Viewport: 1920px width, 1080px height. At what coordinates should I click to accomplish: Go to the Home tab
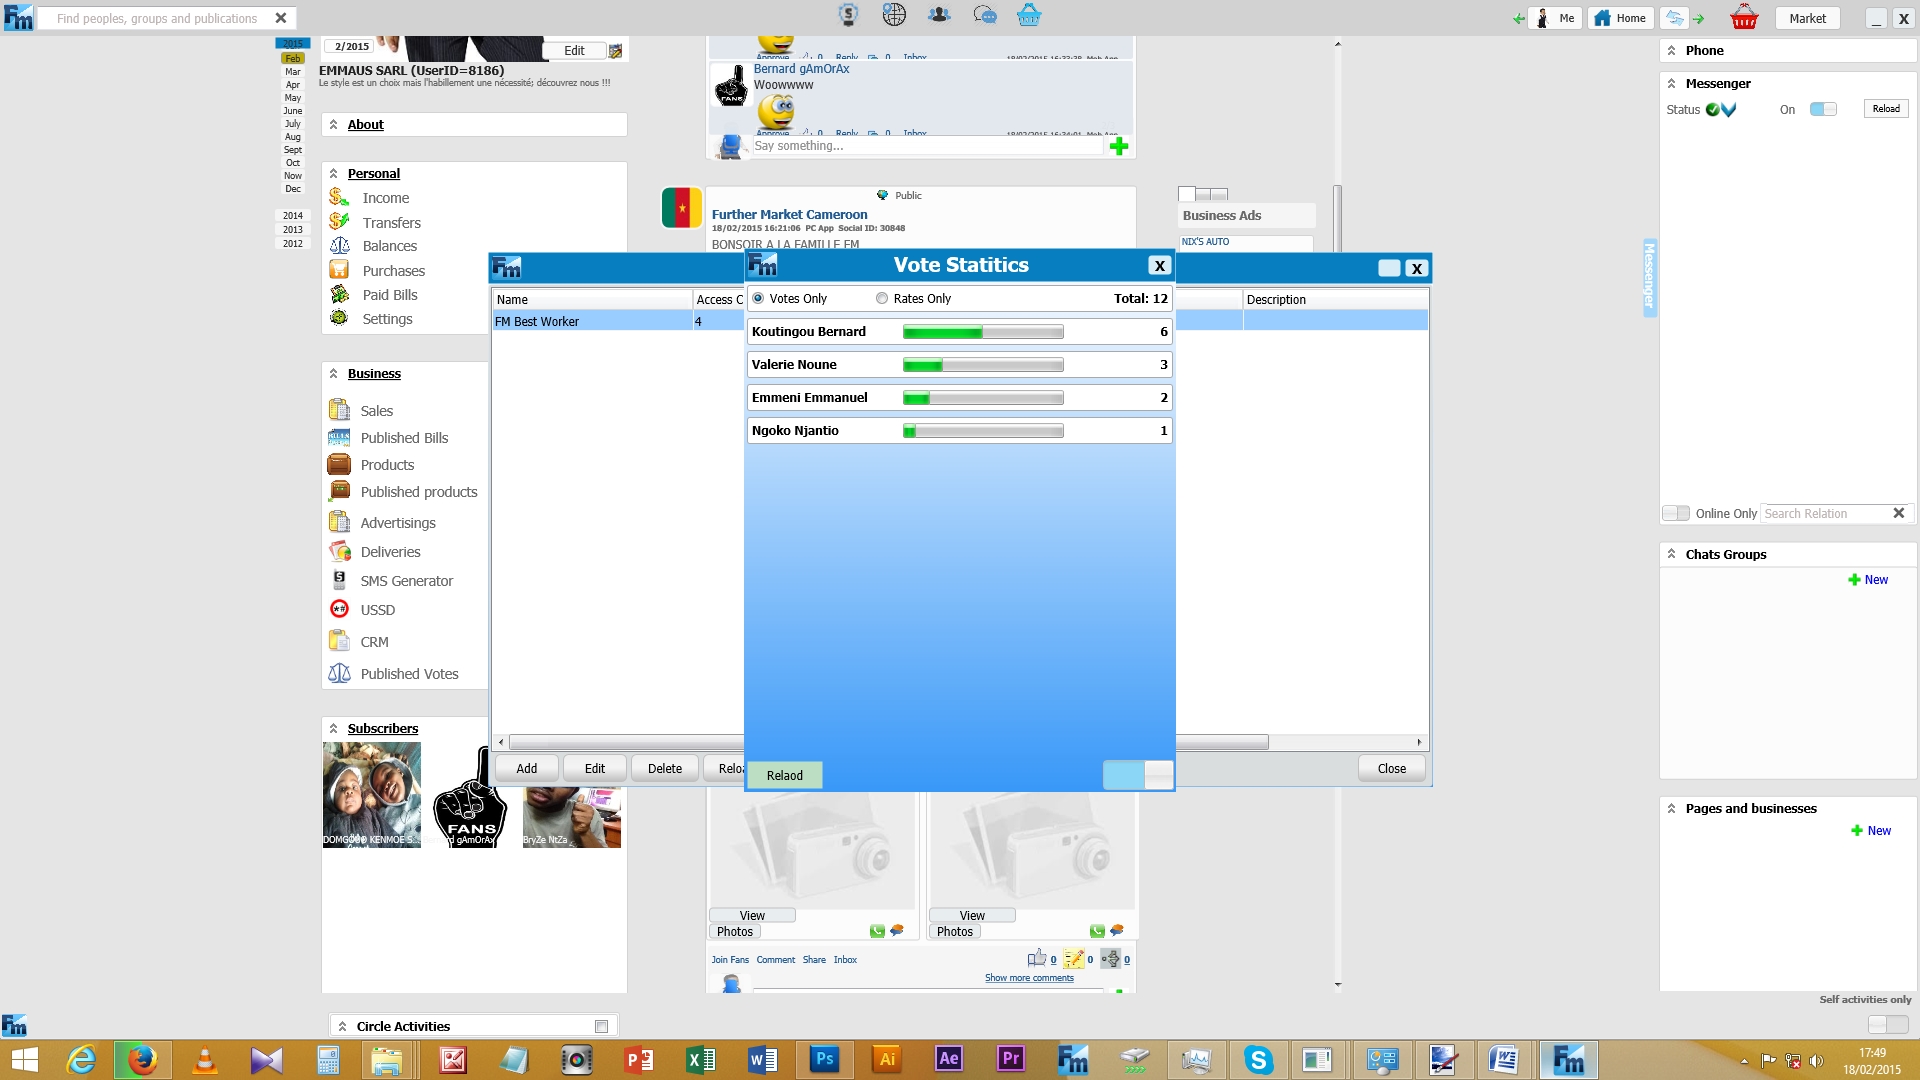click(x=1621, y=18)
